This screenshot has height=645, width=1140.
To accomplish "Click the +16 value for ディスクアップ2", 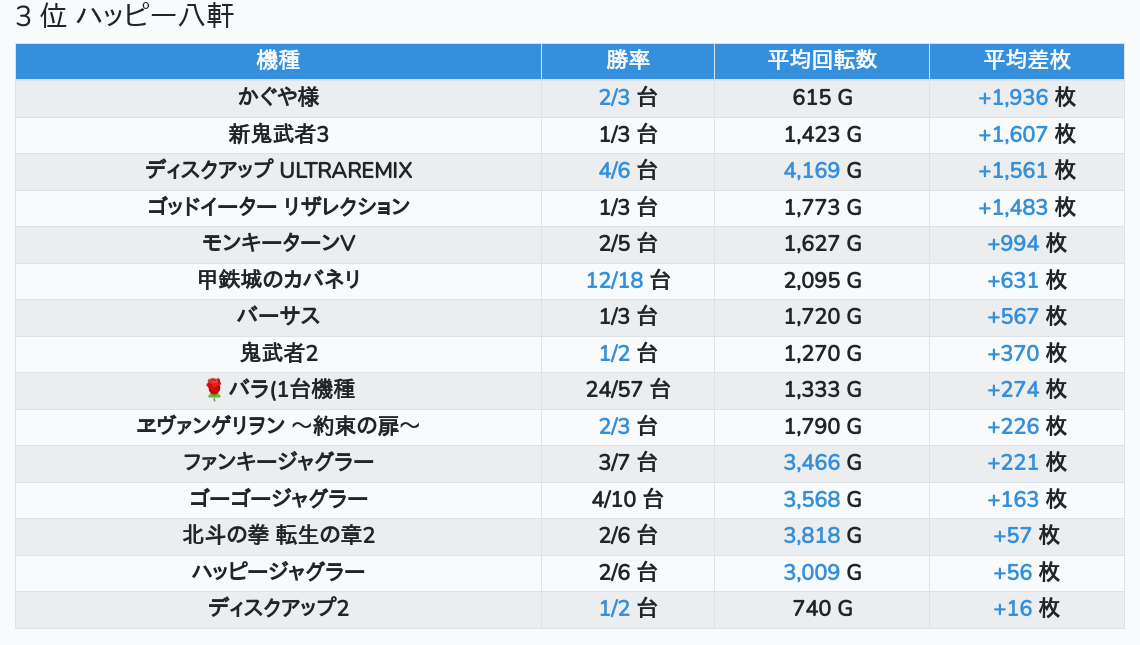I will point(1012,608).
